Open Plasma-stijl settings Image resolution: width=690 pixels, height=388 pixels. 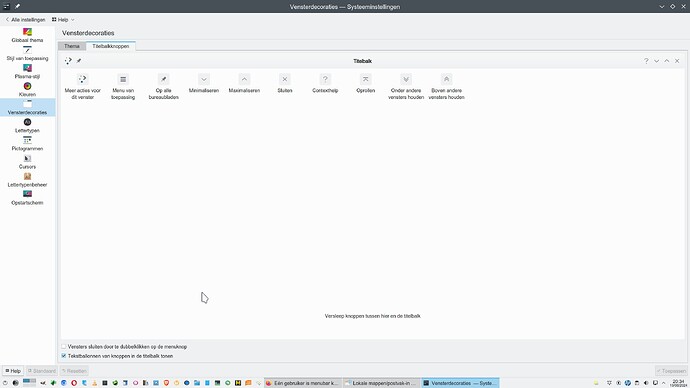tap(27, 71)
